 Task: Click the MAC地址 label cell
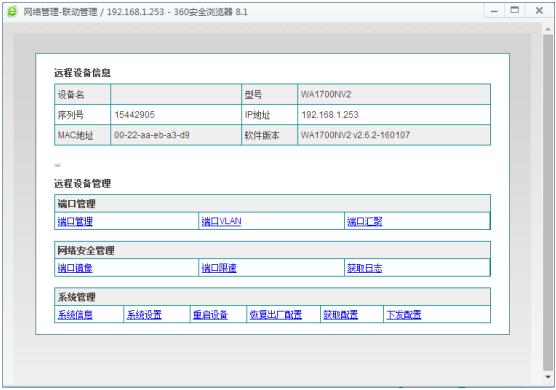point(83,135)
